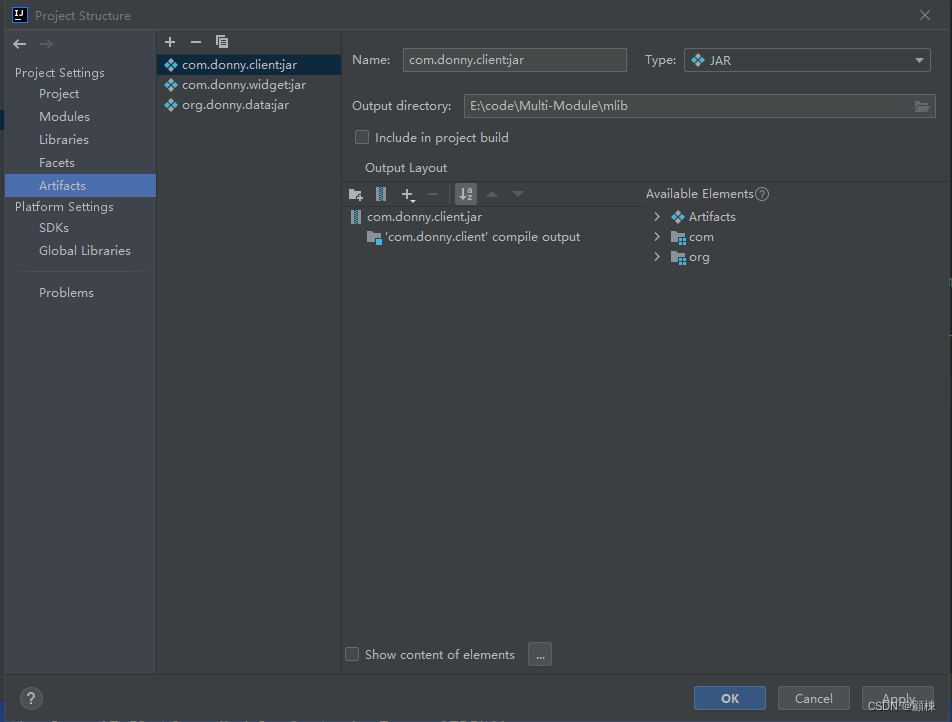Expand Artifacts in Available Elements
This screenshot has height=722, width=952.
click(x=657, y=217)
